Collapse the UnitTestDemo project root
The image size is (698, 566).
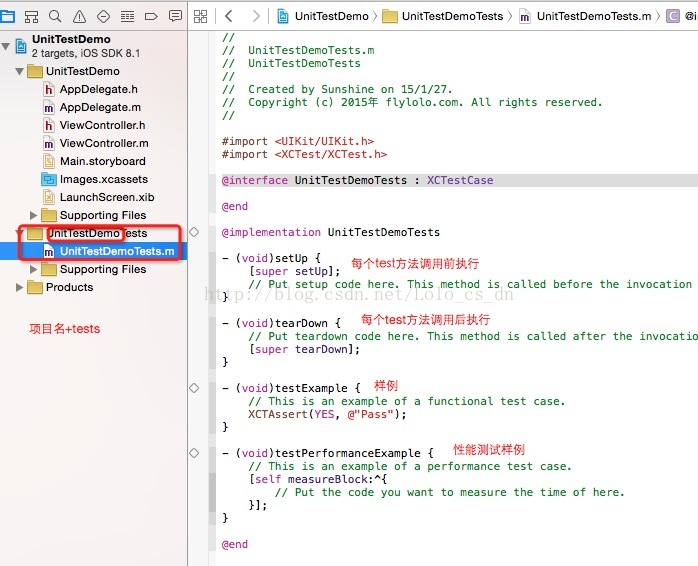[x=7, y=46]
